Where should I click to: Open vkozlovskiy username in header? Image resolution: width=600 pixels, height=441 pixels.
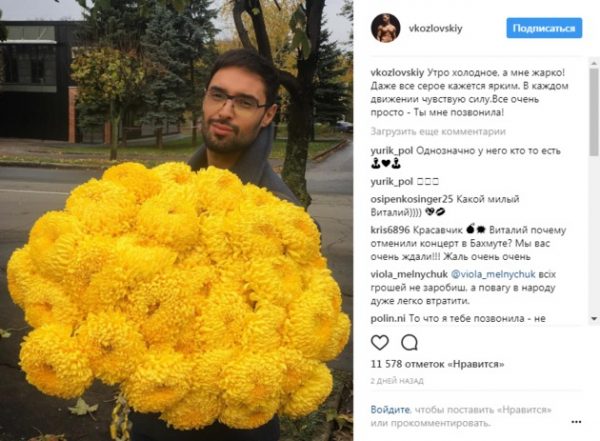point(435,29)
